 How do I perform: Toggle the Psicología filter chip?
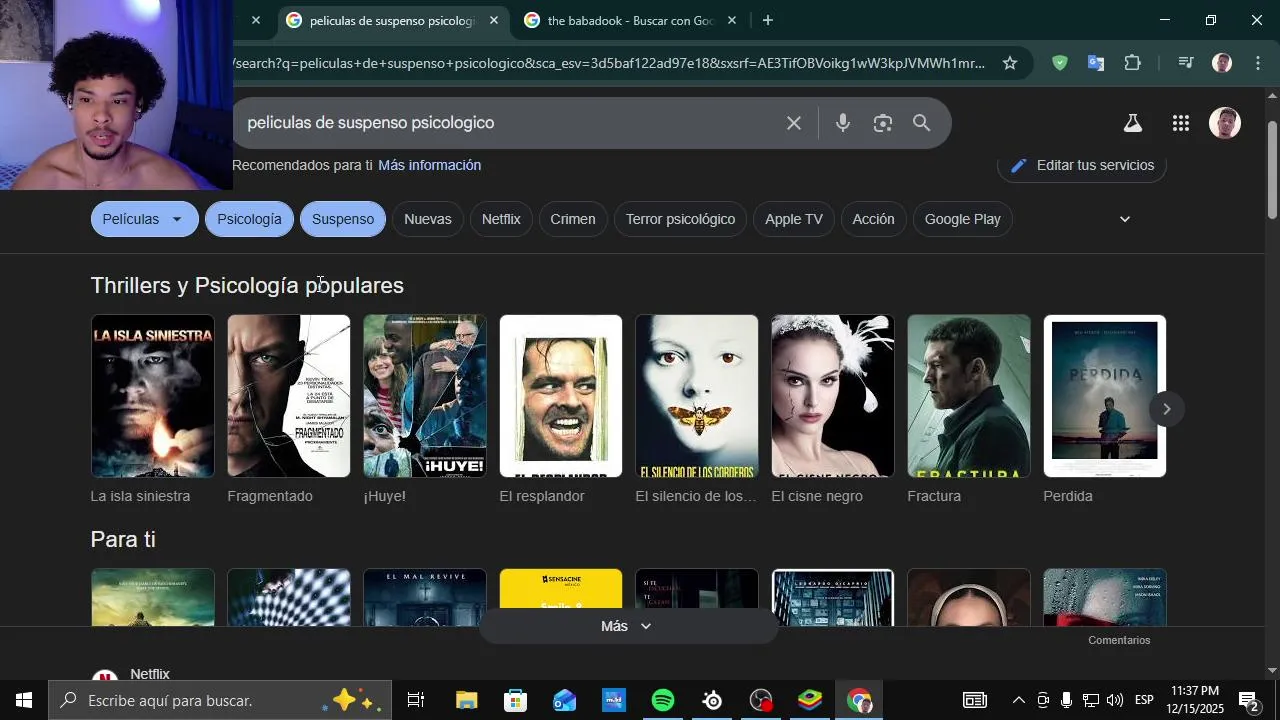coord(249,219)
